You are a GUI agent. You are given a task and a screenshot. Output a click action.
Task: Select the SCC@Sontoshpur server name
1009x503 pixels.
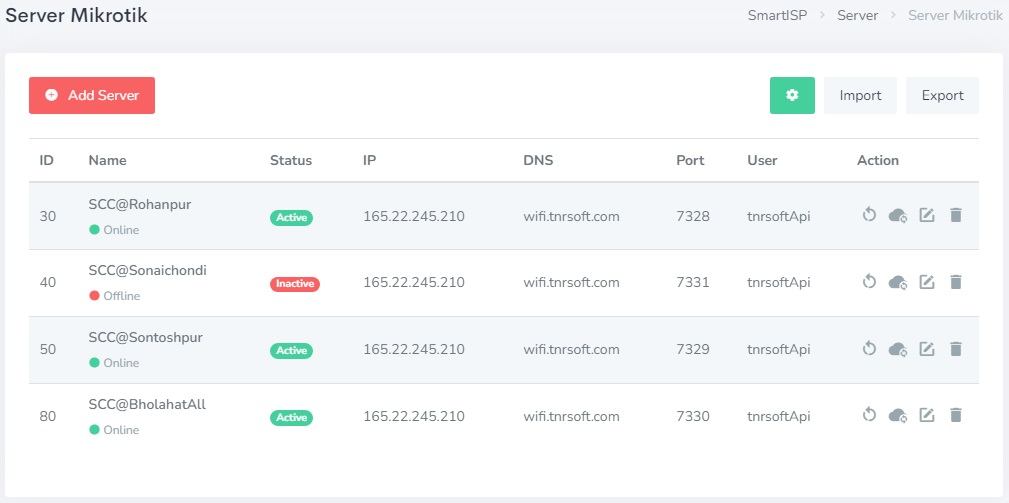145,338
